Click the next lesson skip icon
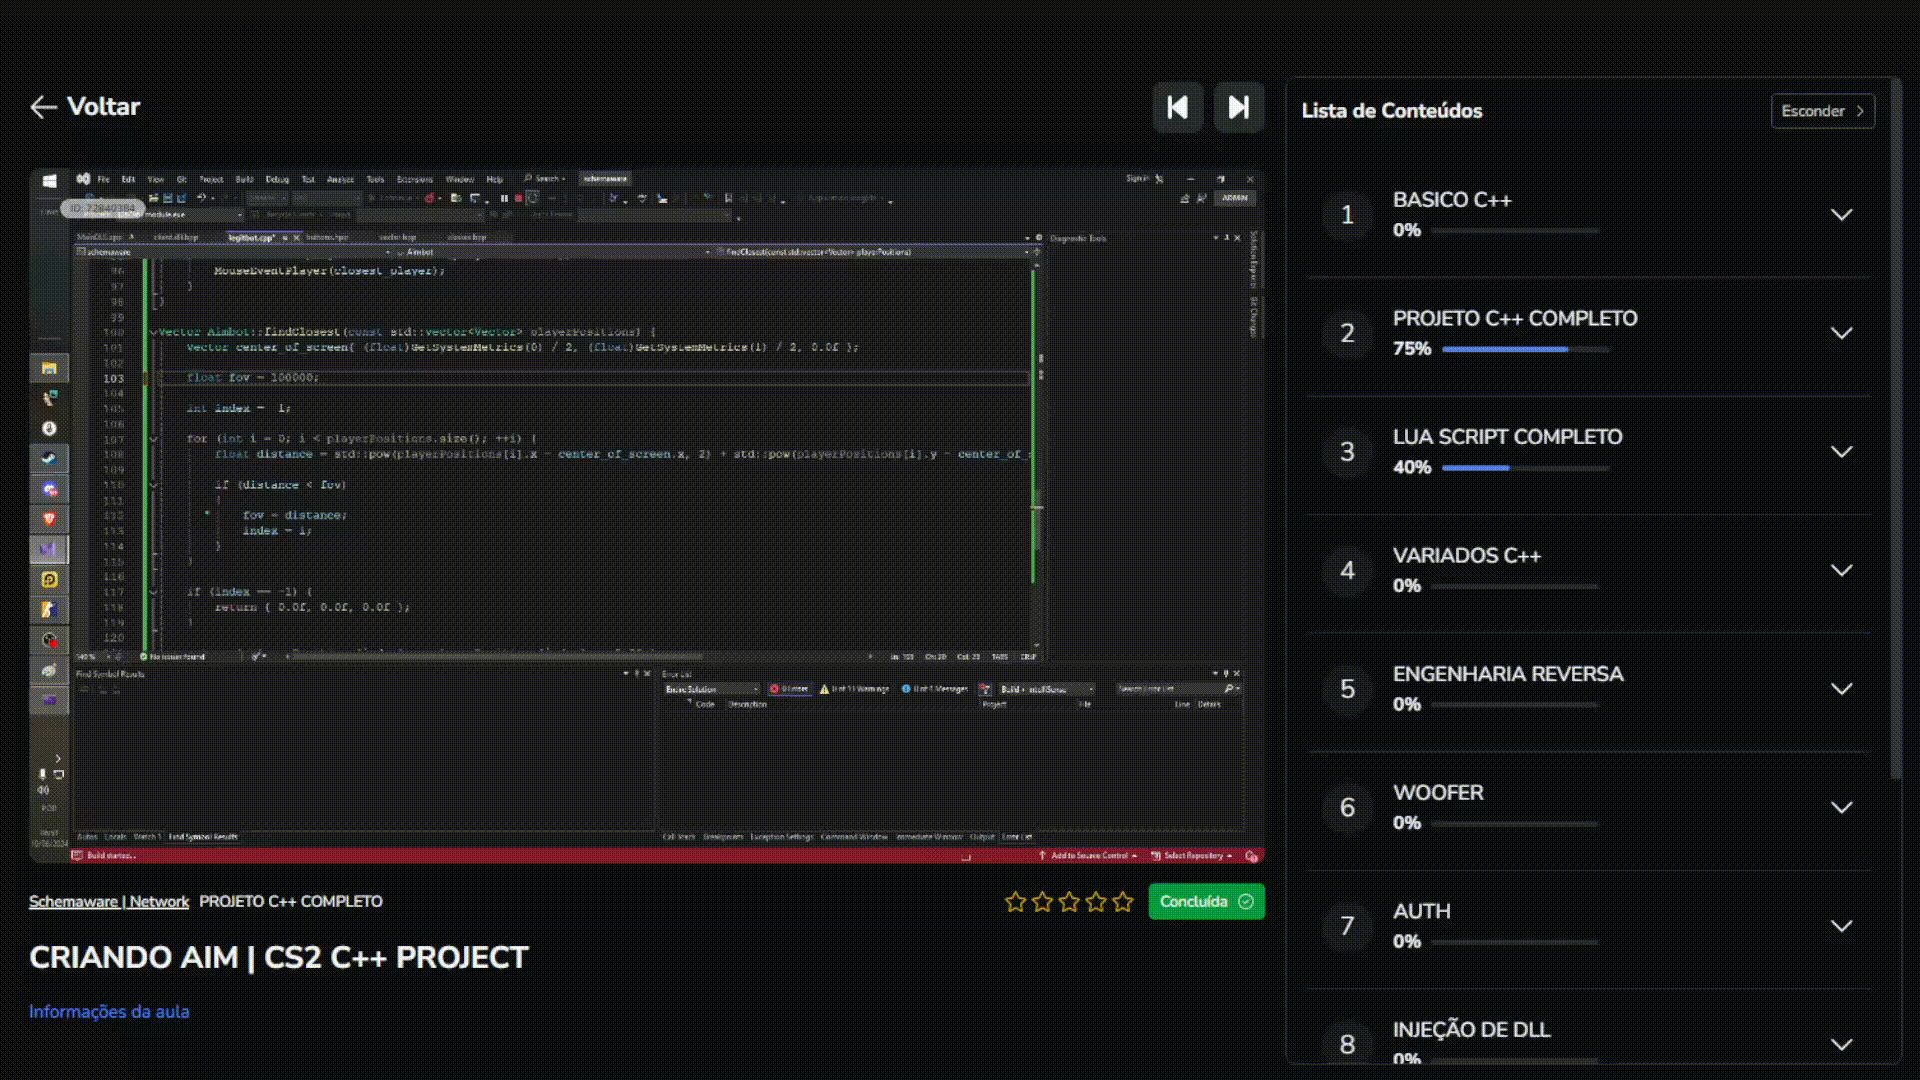Viewport: 1920px width, 1080px height. click(1238, 107)
